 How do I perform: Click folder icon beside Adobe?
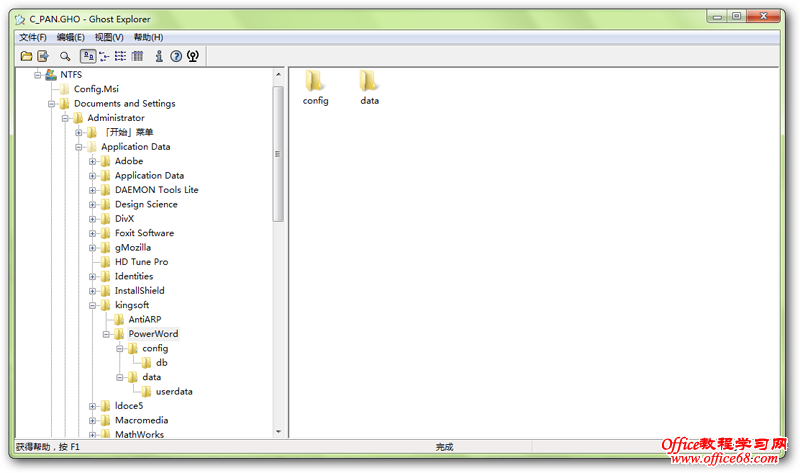click(x=105, y=161)
